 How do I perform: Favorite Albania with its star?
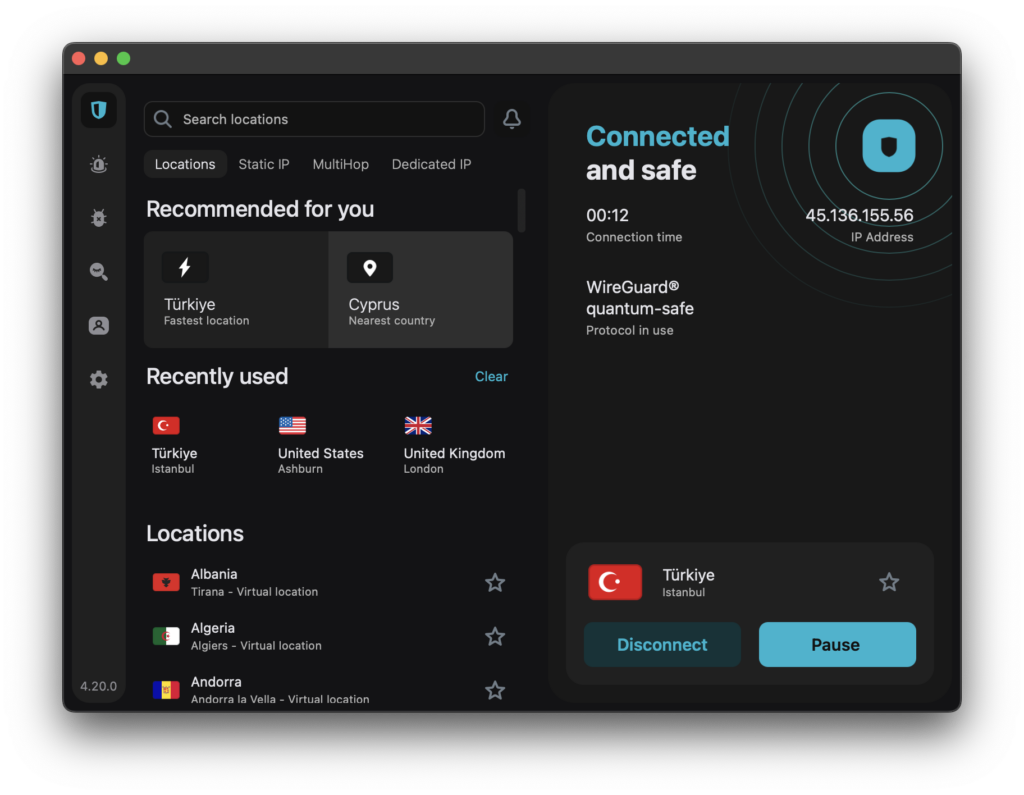(x=495, y=582)
